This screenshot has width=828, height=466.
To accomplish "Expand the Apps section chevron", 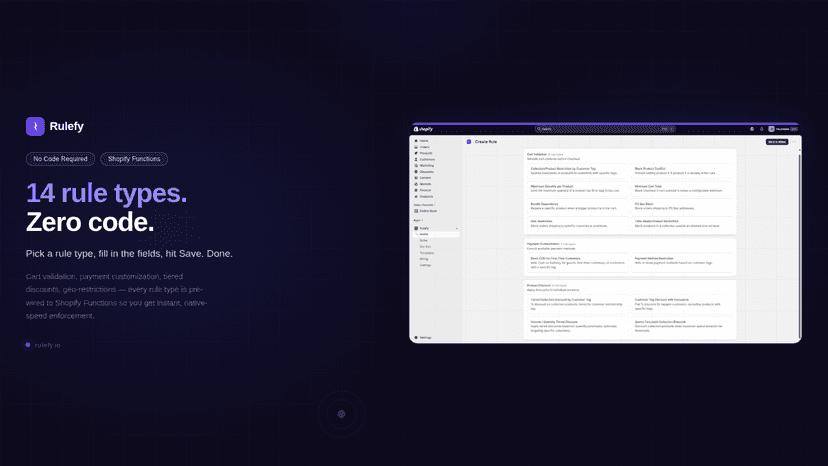I will (x=422, y=220).
